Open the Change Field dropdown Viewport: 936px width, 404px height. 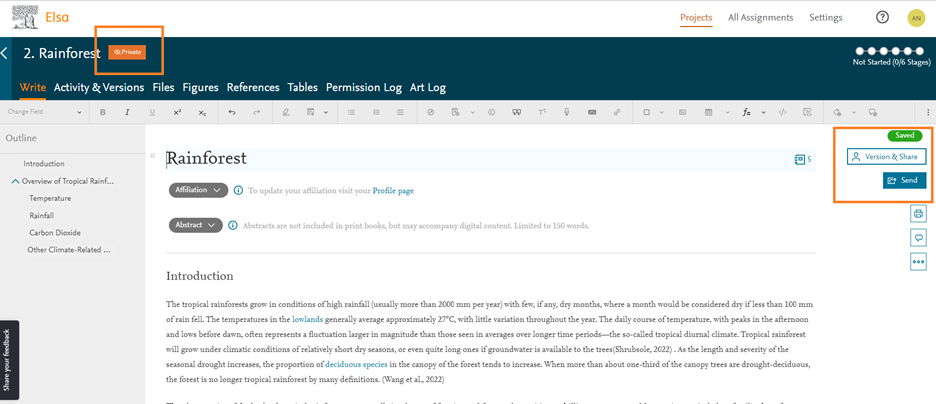45,112
